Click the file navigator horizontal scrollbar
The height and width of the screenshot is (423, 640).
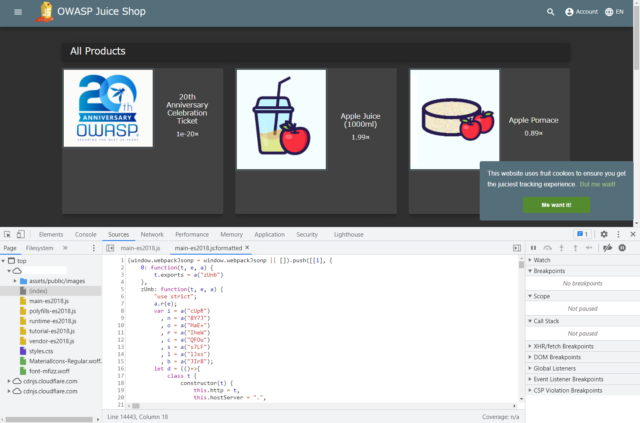pos(49,419)
